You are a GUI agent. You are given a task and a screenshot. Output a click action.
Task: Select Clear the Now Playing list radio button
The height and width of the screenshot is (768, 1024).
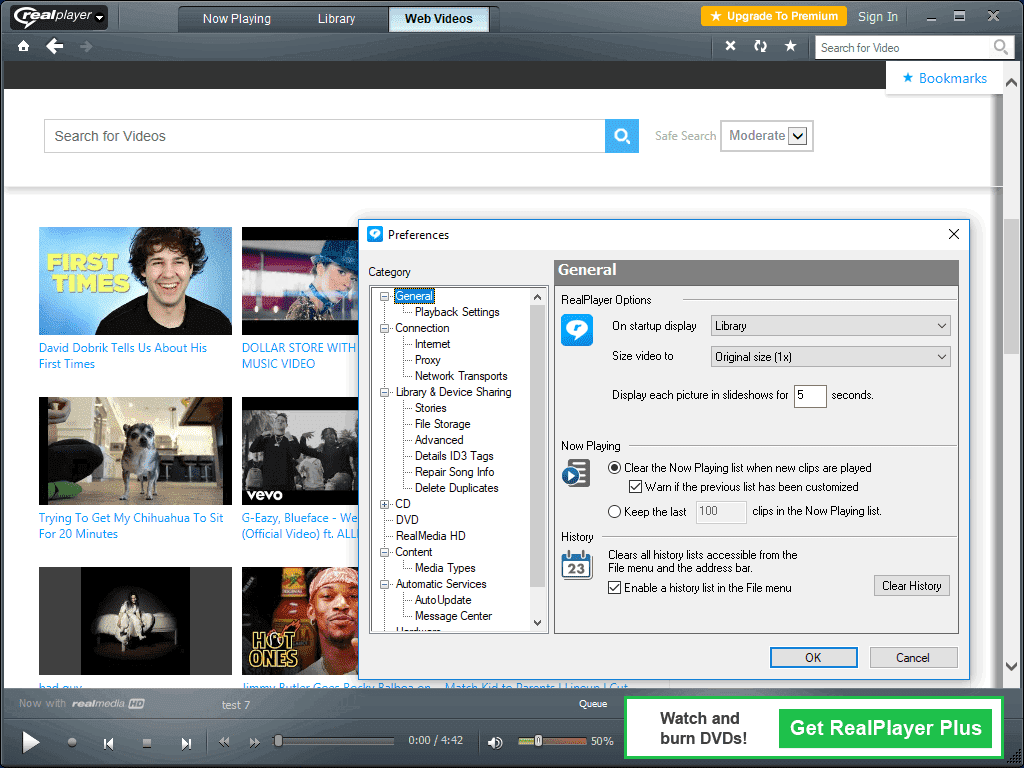pyautogui.click(x=614, y=468)
